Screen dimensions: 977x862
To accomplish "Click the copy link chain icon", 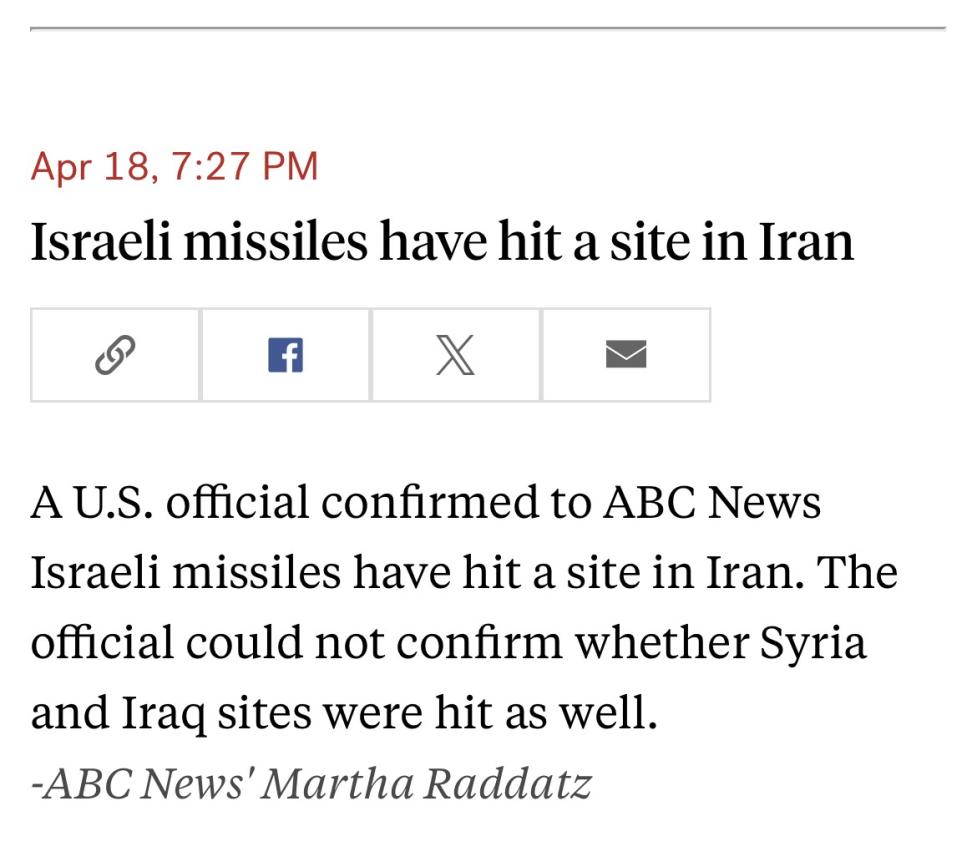I will 115,355.
